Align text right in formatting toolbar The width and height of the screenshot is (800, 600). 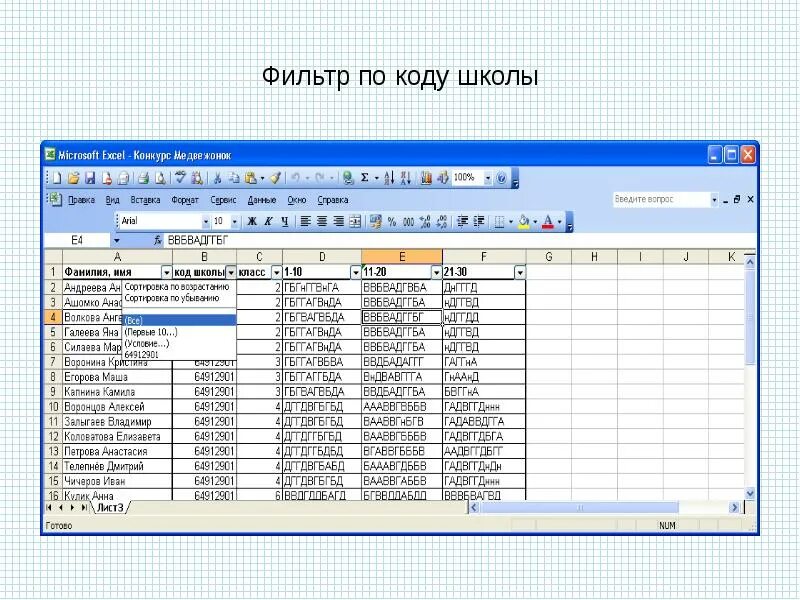(338, 221)
